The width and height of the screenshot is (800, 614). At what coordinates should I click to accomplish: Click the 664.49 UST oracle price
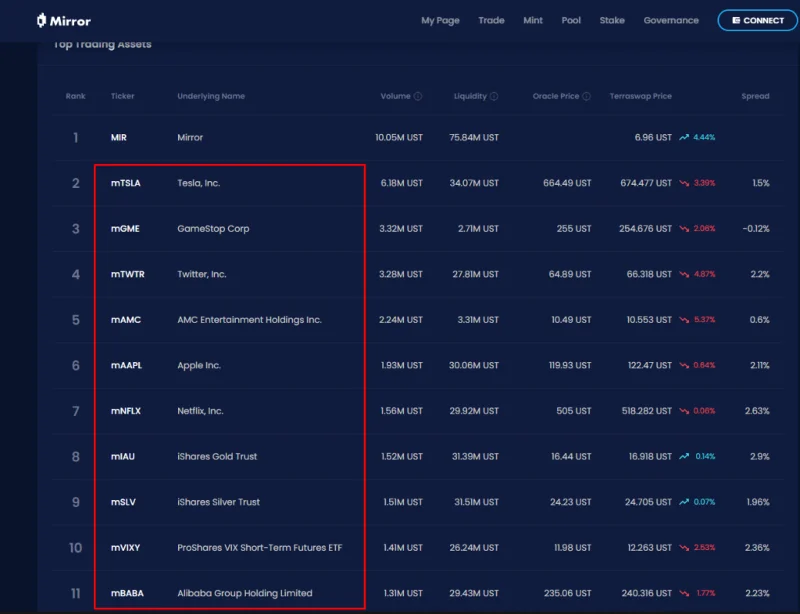(567, 183)
